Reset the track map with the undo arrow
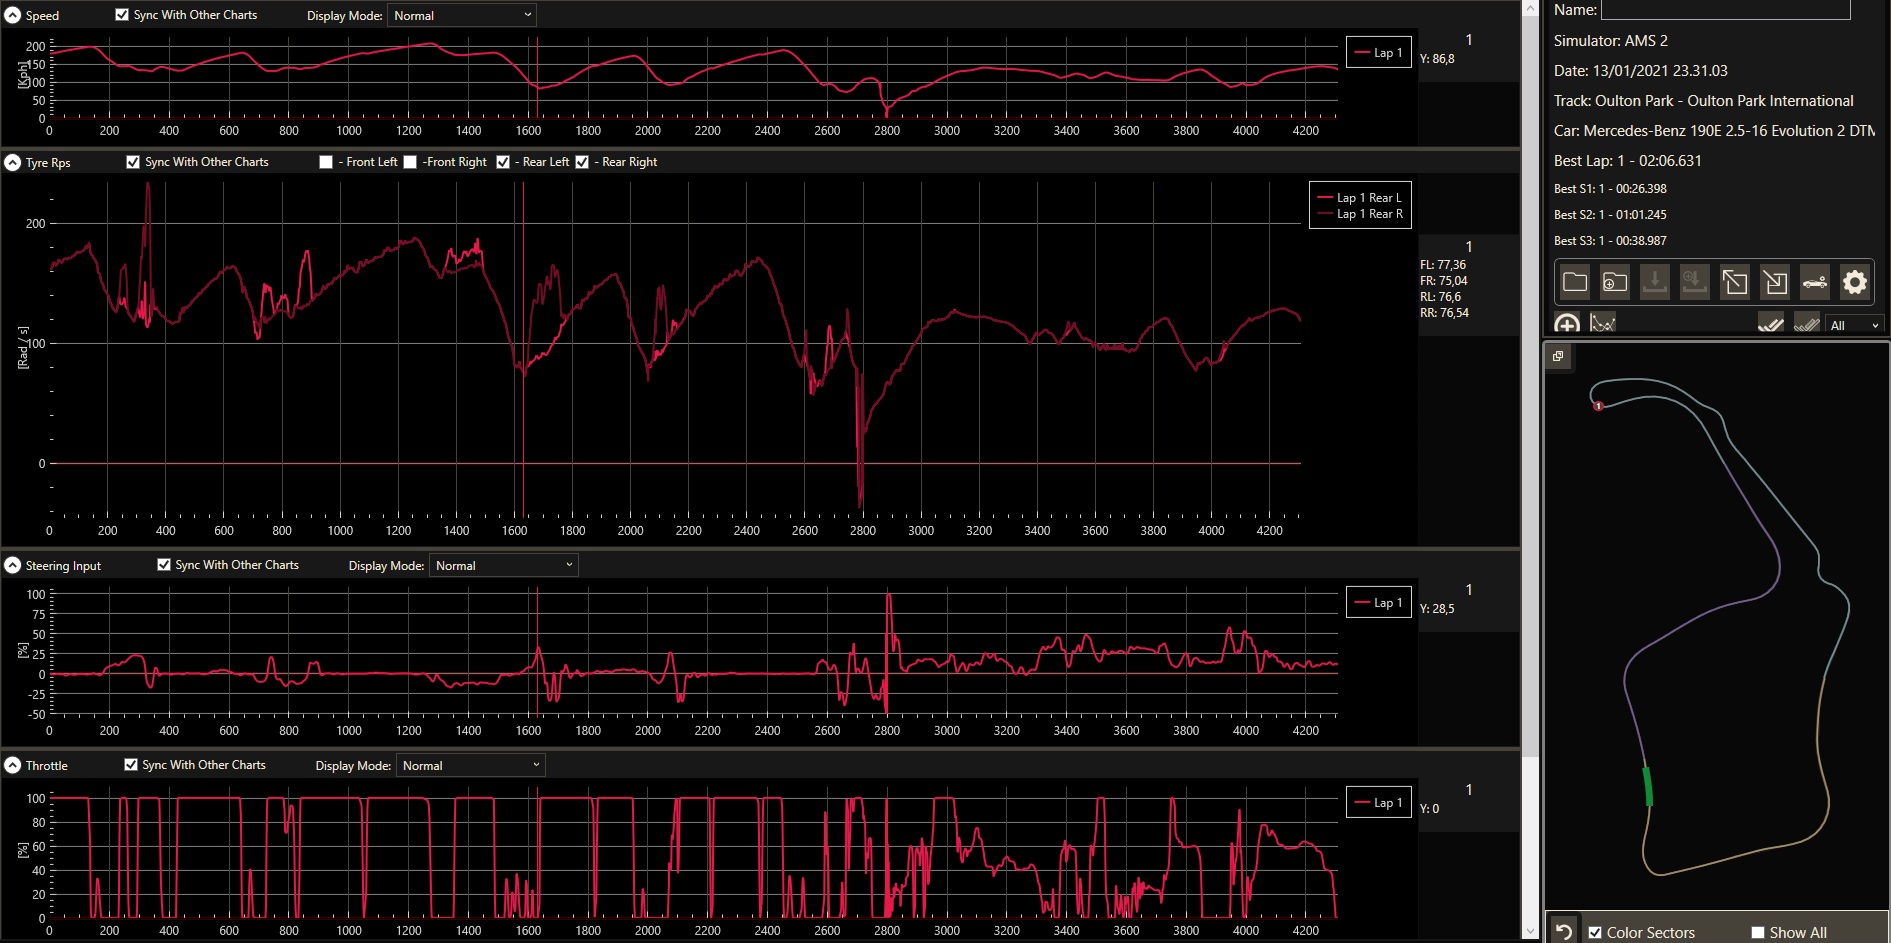The image size is (1891, 943). click(x=1564, y=931)
